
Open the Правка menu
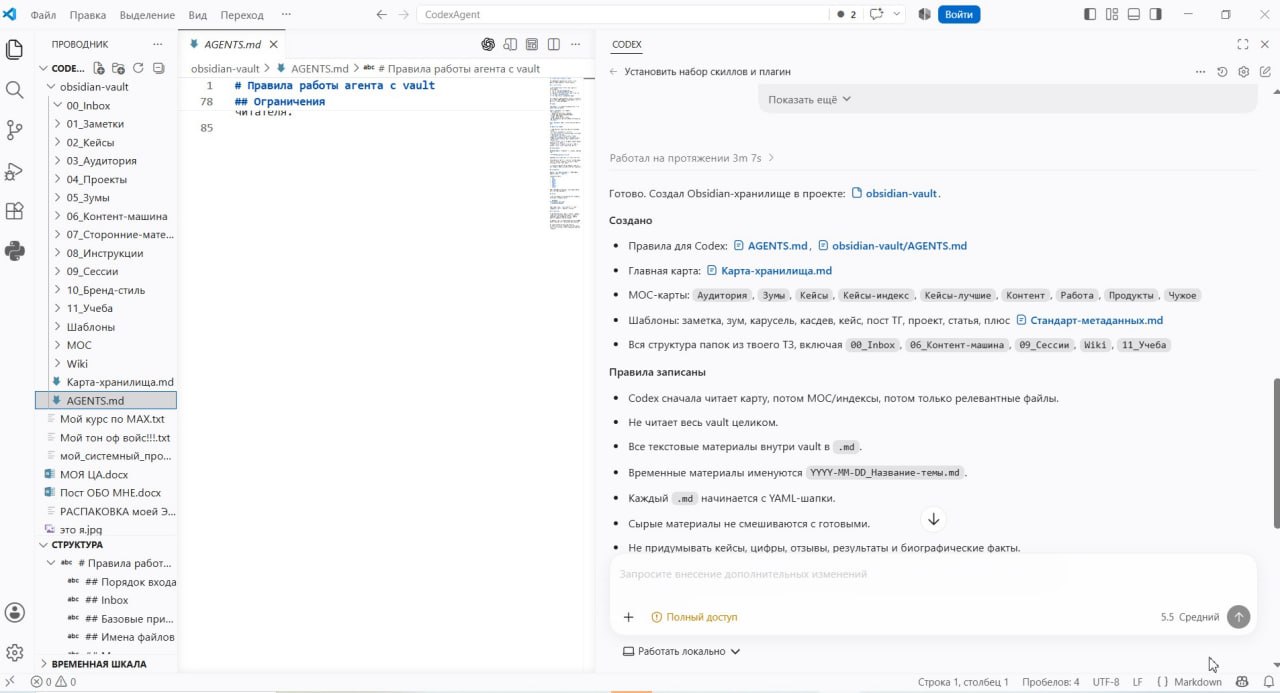pos(88,15)
